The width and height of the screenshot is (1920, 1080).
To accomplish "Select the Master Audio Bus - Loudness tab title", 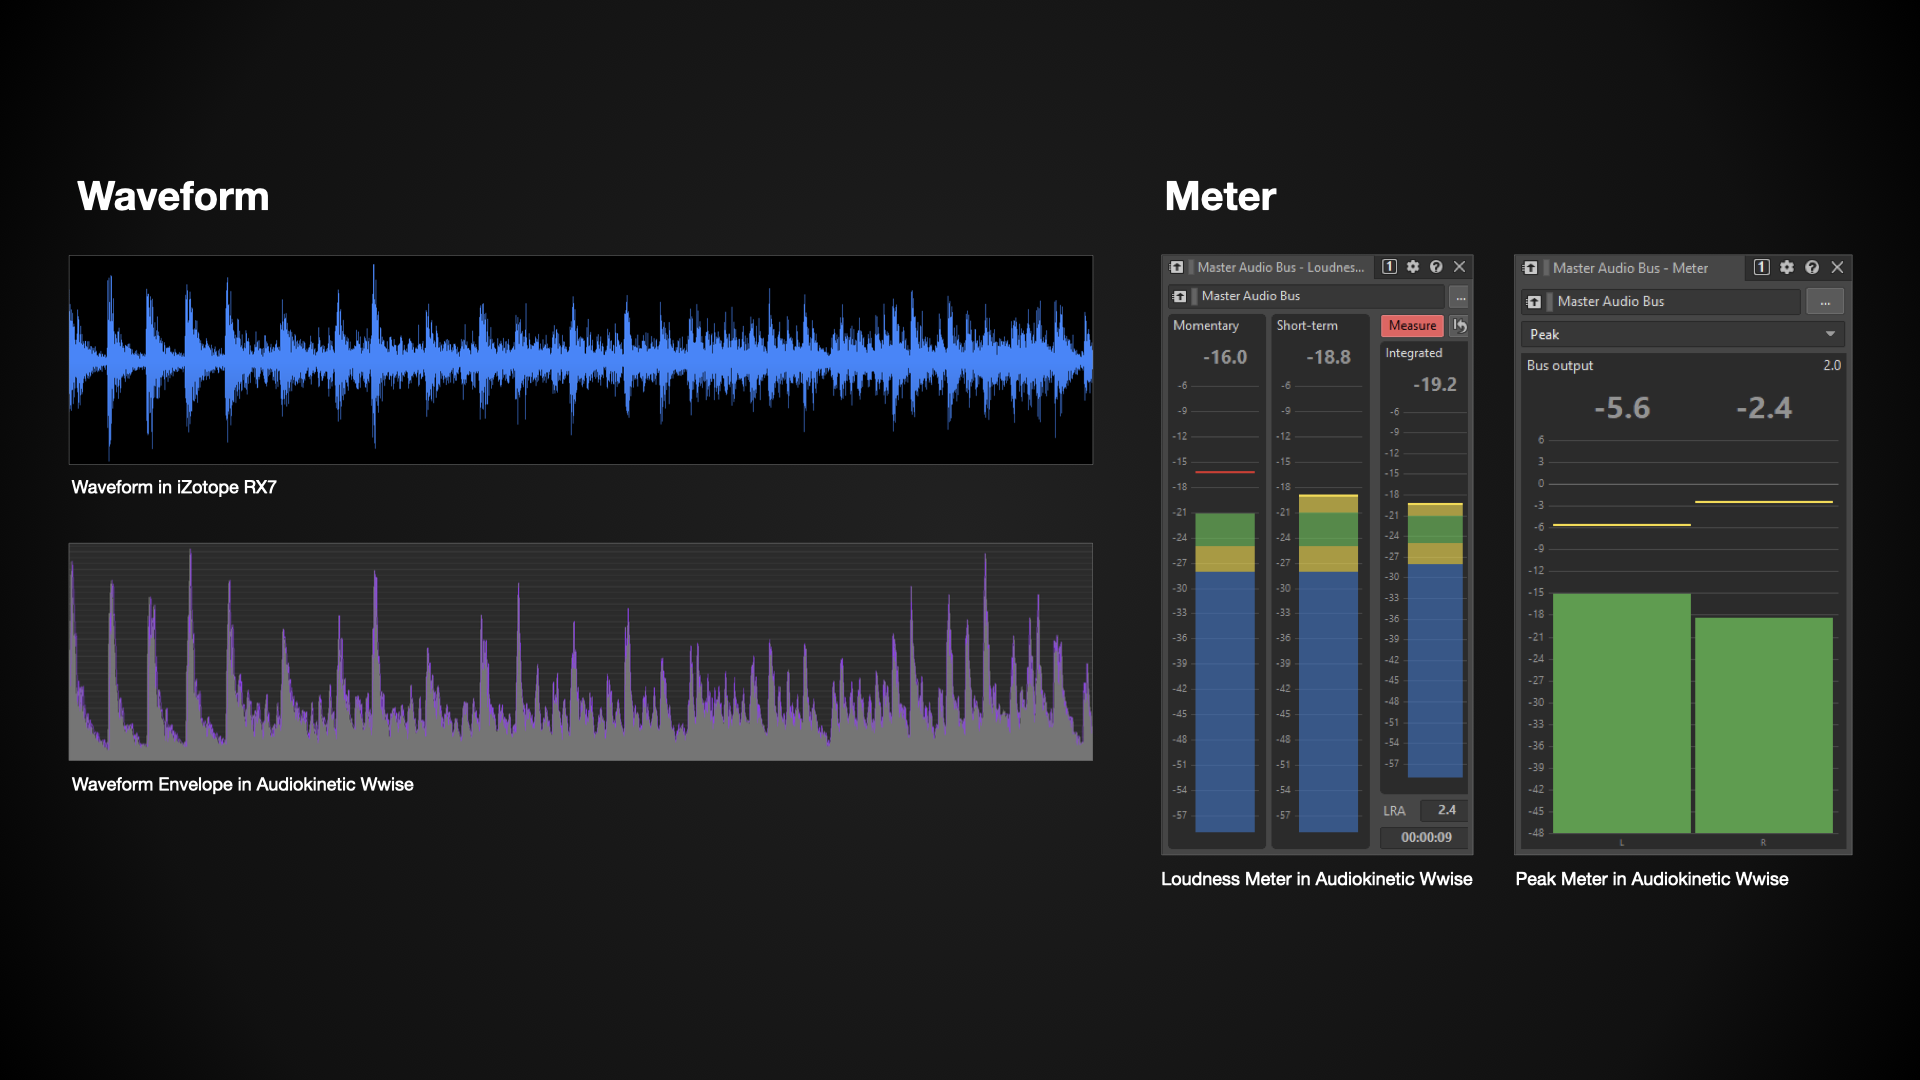I will 1280,267.
